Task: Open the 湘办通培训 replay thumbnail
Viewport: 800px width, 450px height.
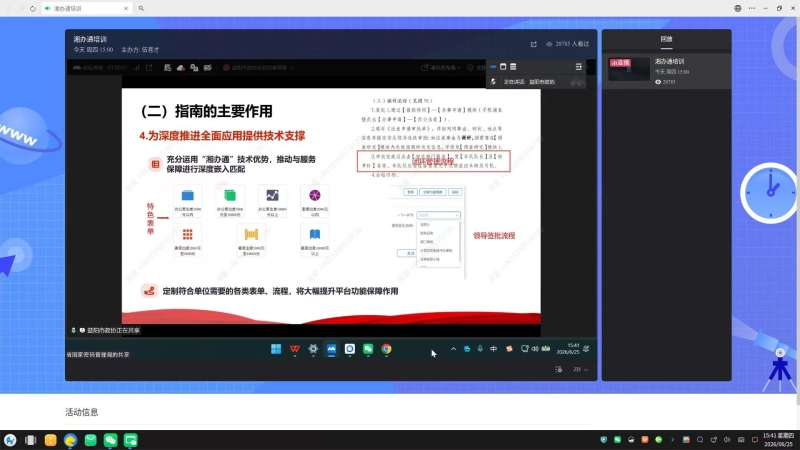Action: click(x=629, y=70)
